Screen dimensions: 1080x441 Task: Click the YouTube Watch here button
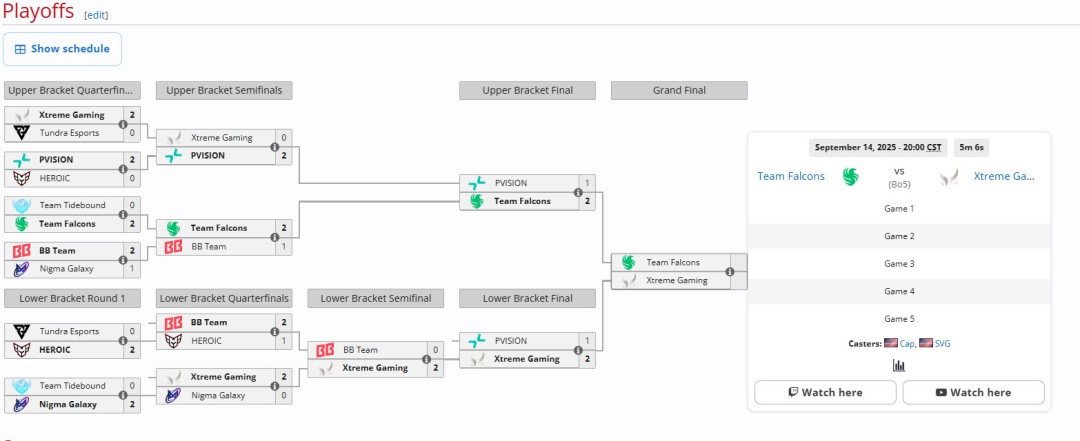973,392
